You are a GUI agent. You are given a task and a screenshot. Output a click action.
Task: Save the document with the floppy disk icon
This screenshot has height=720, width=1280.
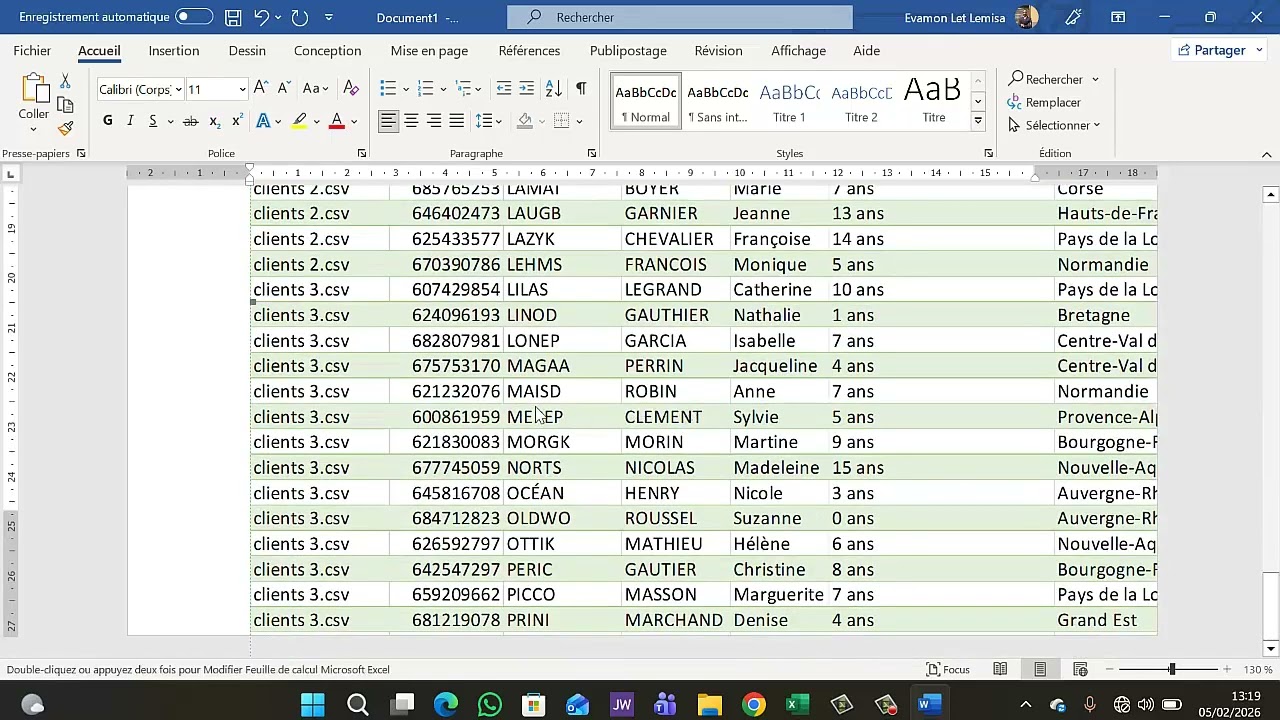233,18
